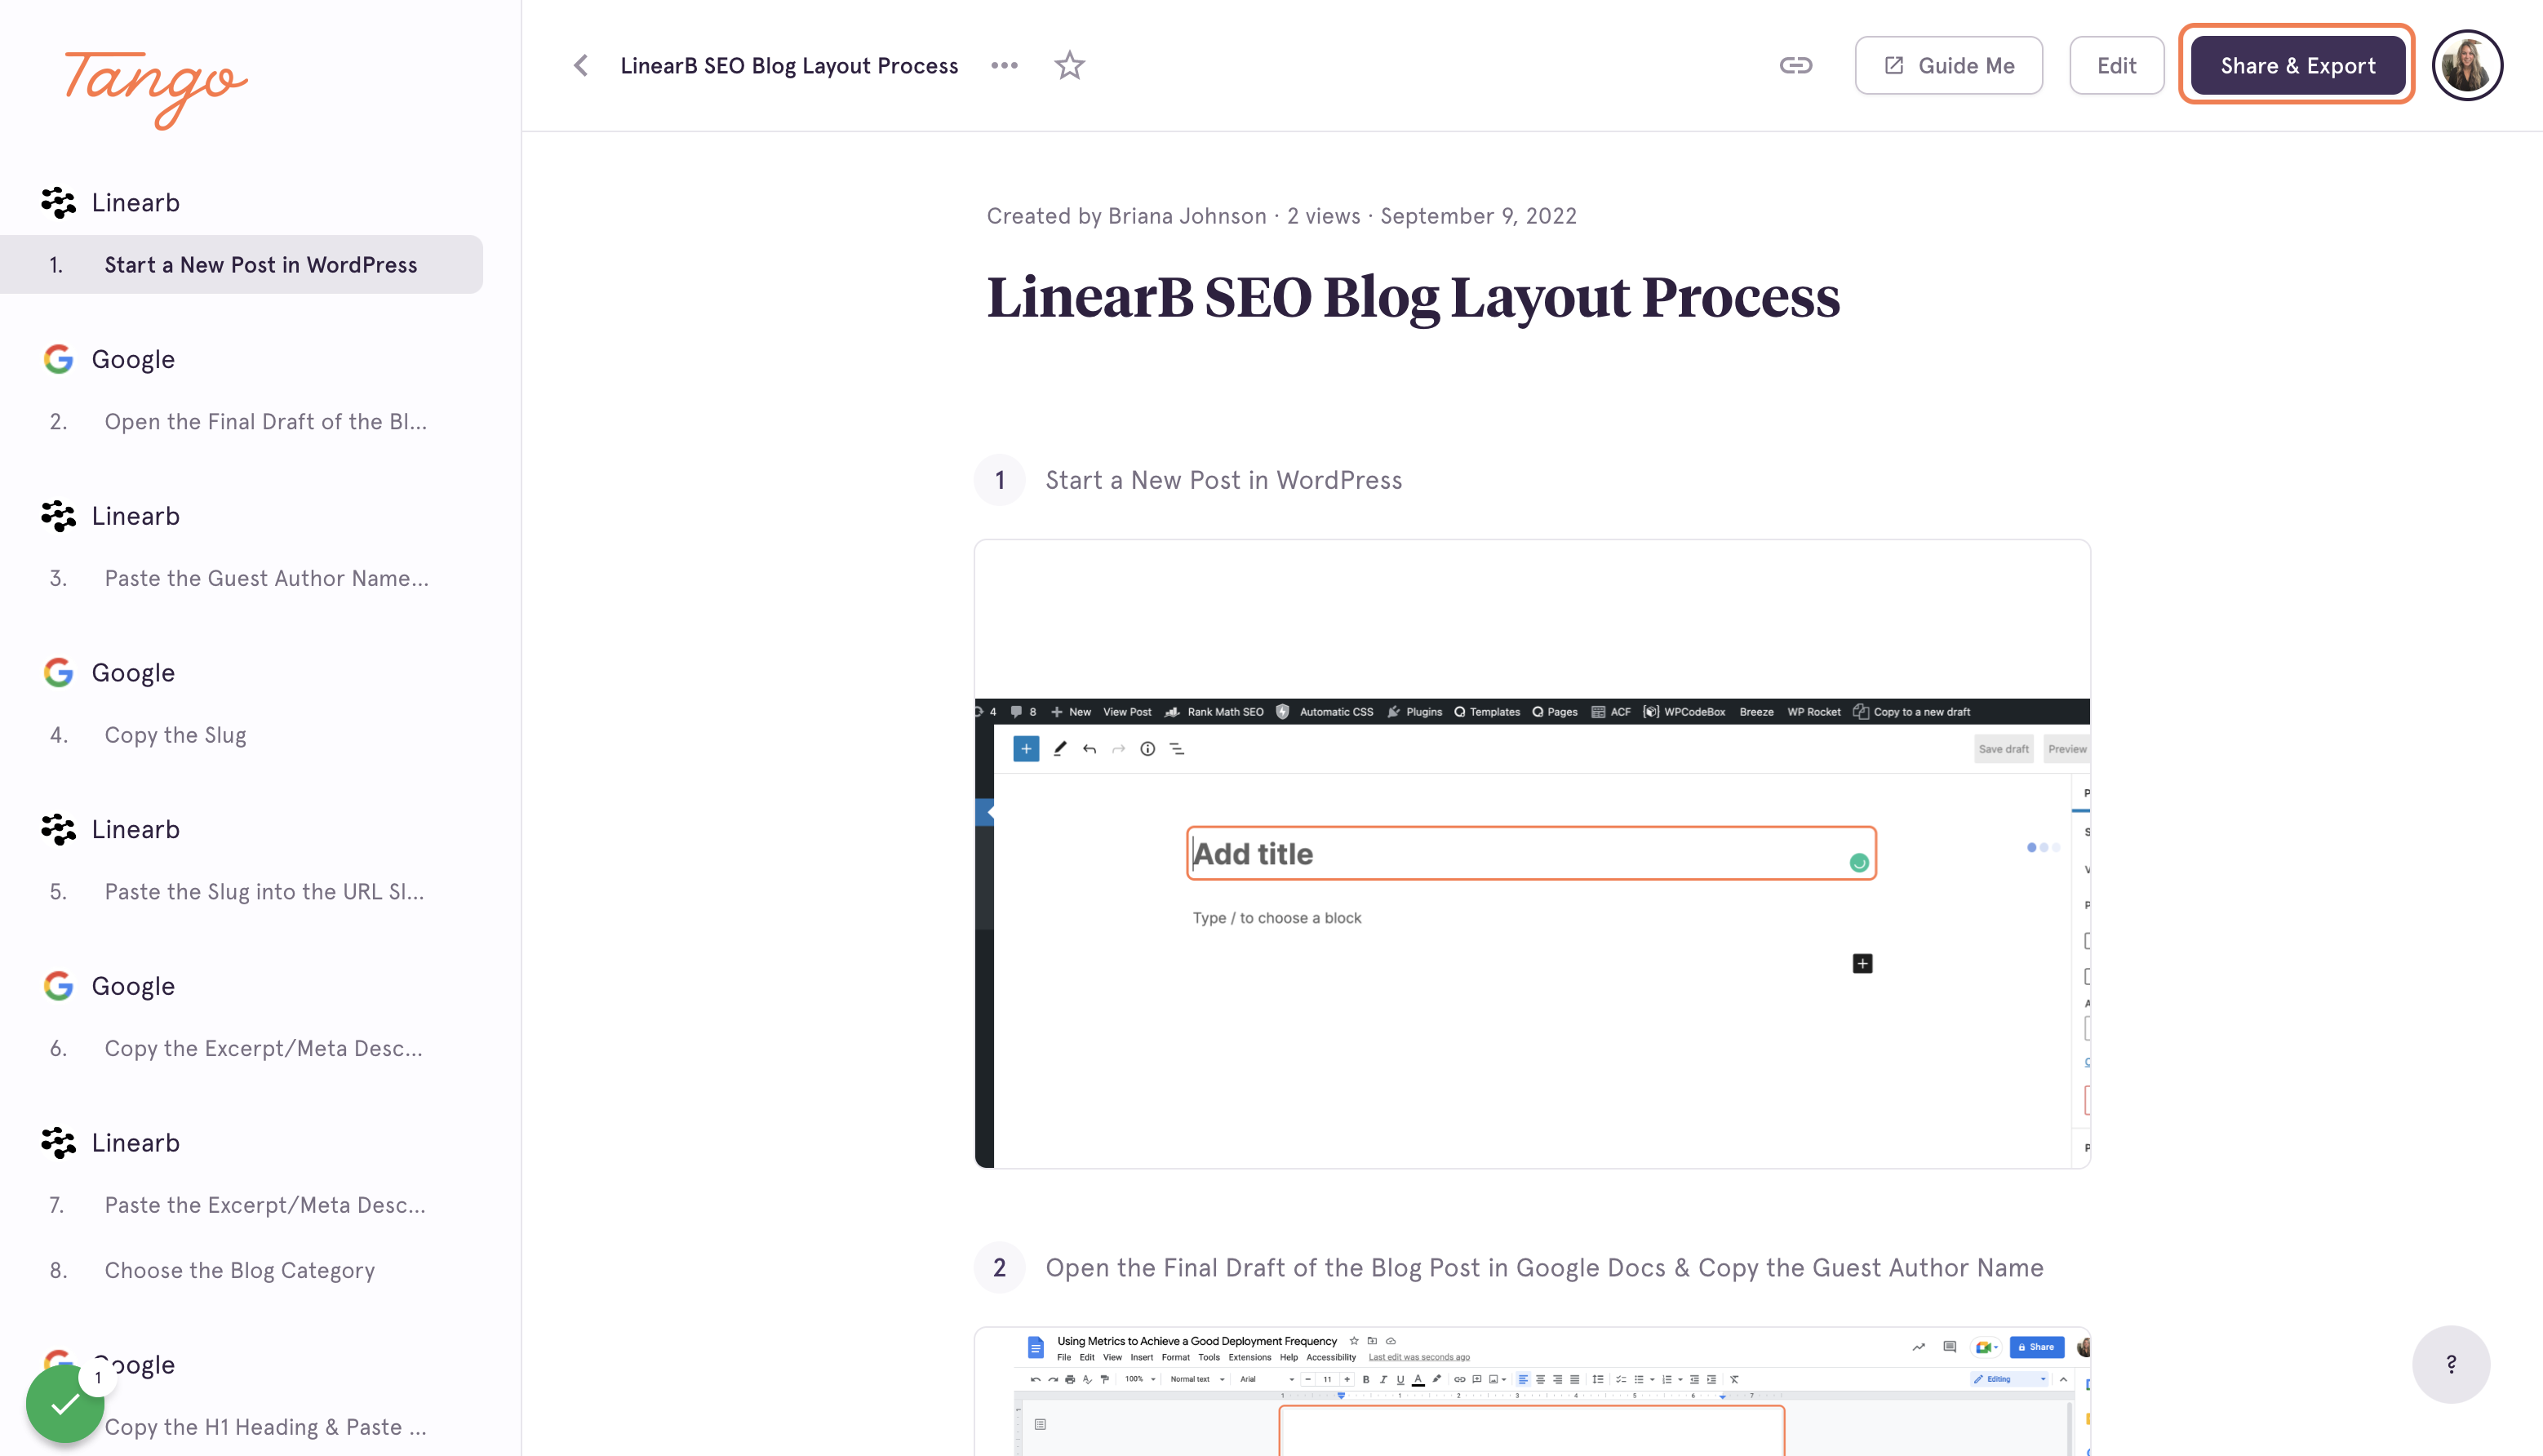Viewport: 2543px width, 1456px height.
Task: Open Share & Export
Action: [x=2297, y=66]
